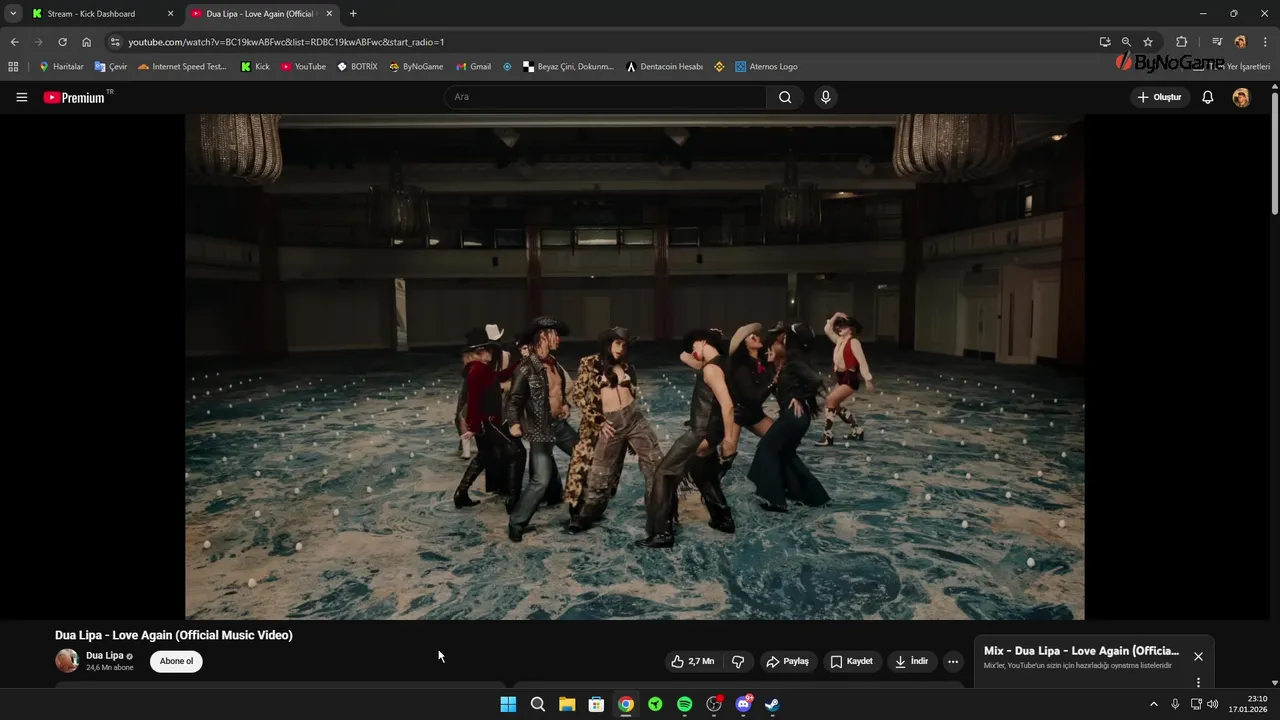Open Spotify from the taskbar
This screenshot has width=1280, height=720.
(684, 704)
